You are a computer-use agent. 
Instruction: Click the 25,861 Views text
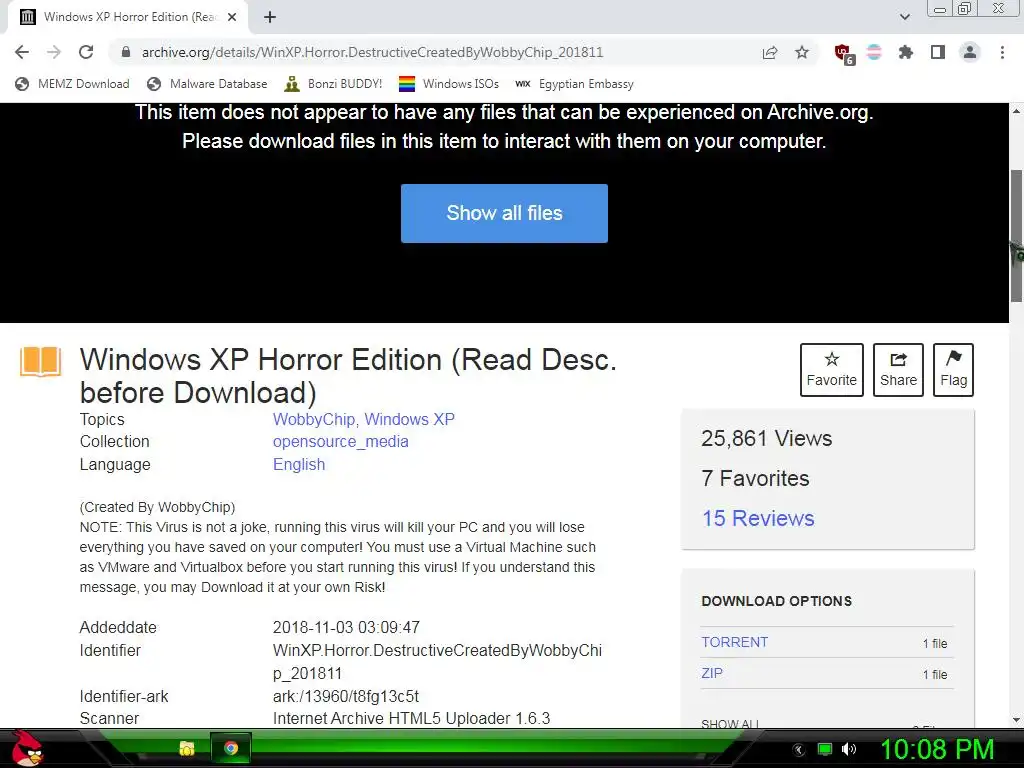[x=767, y=438]
